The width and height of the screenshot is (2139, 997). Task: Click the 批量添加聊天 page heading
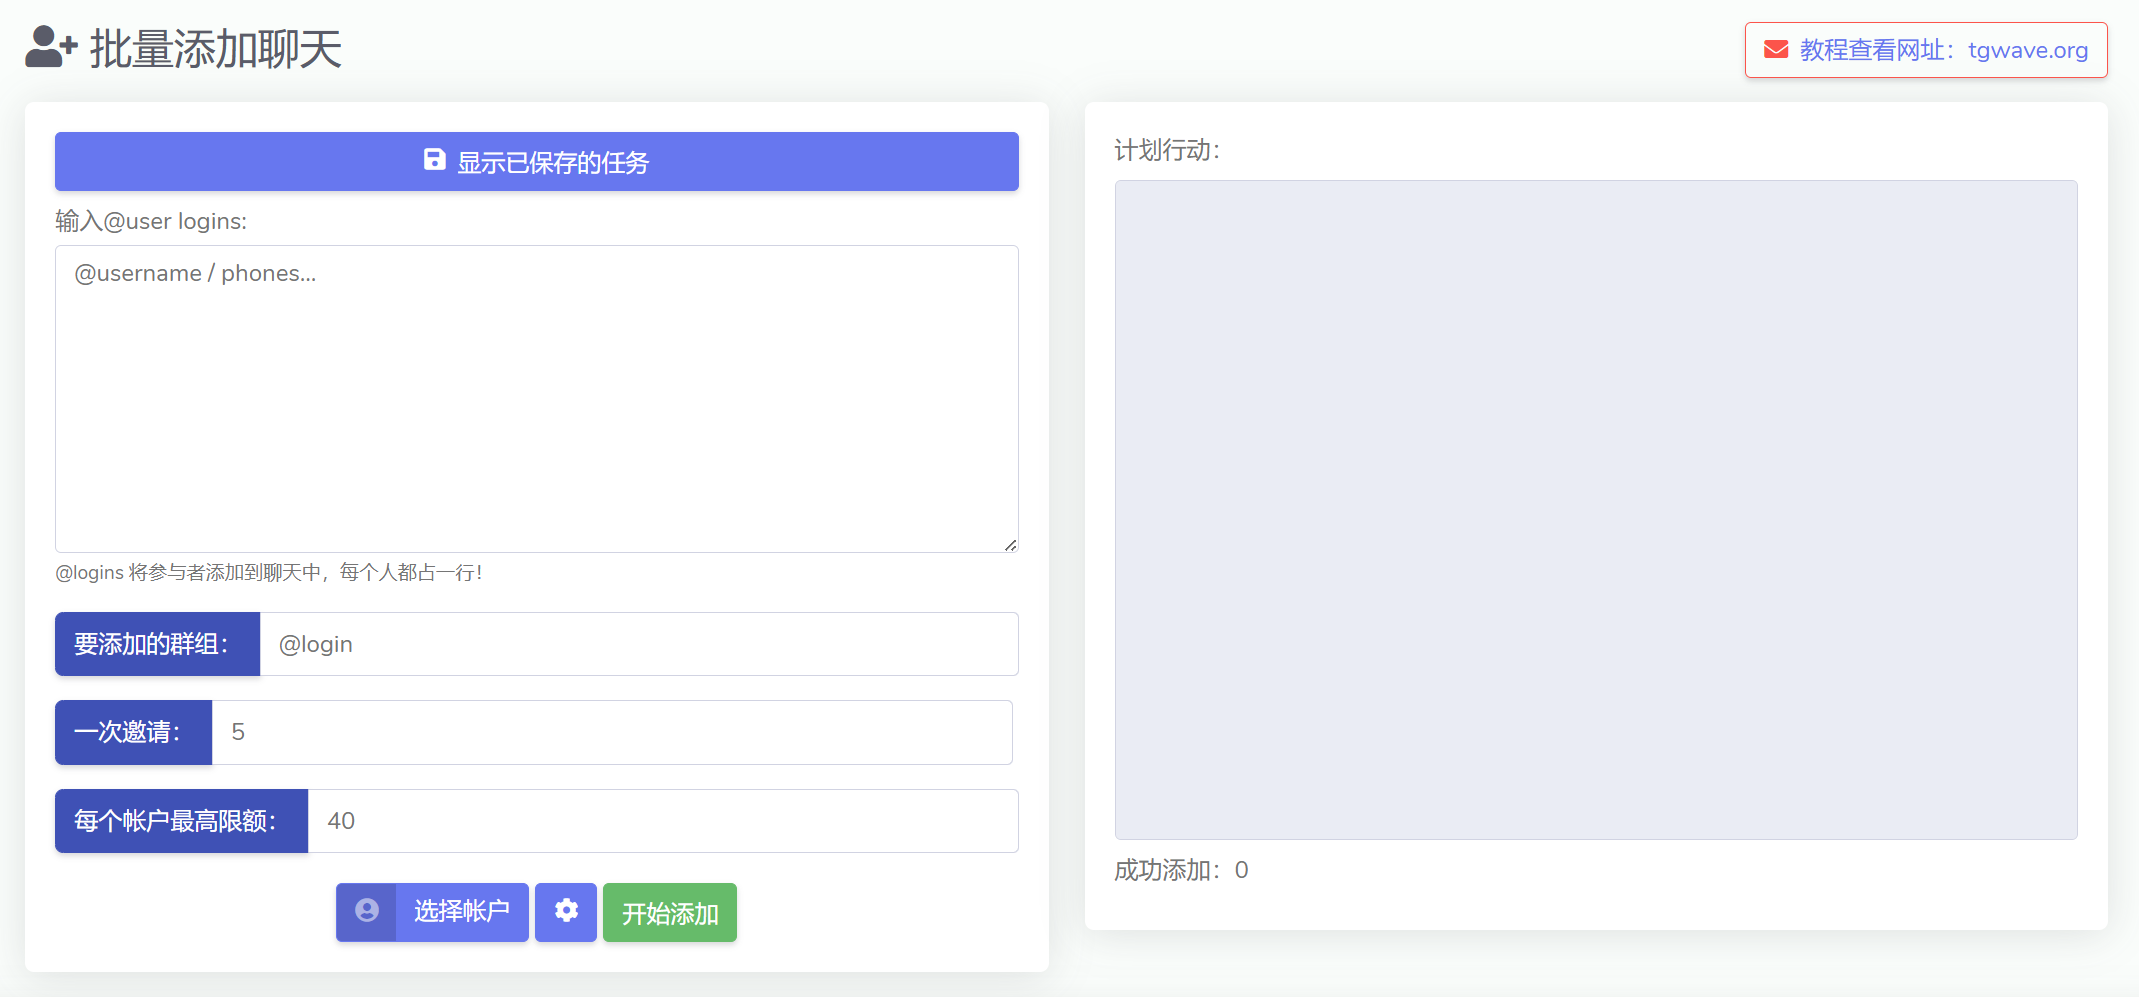[x=216, y=48]
